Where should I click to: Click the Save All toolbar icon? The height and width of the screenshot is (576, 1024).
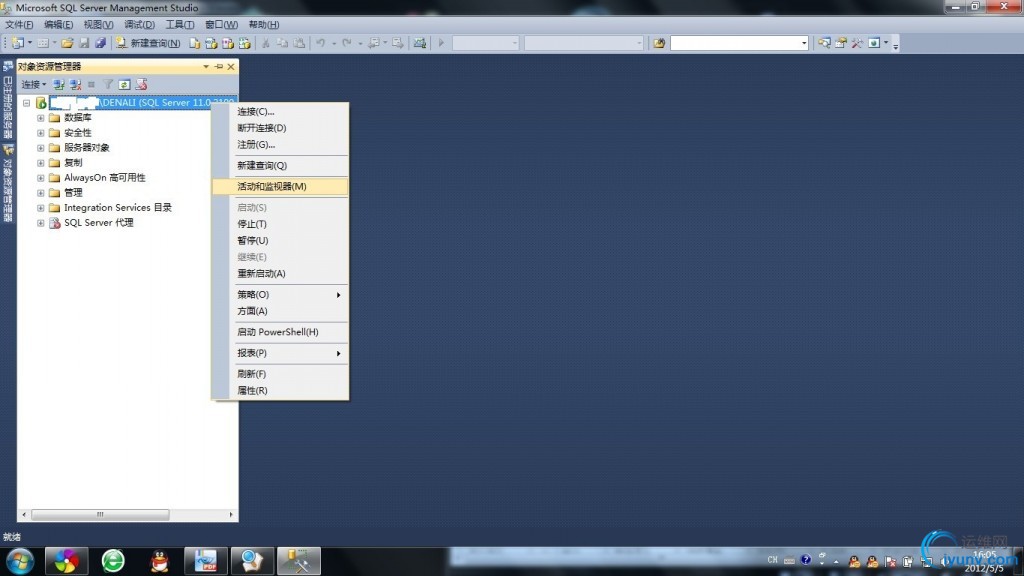100,43
